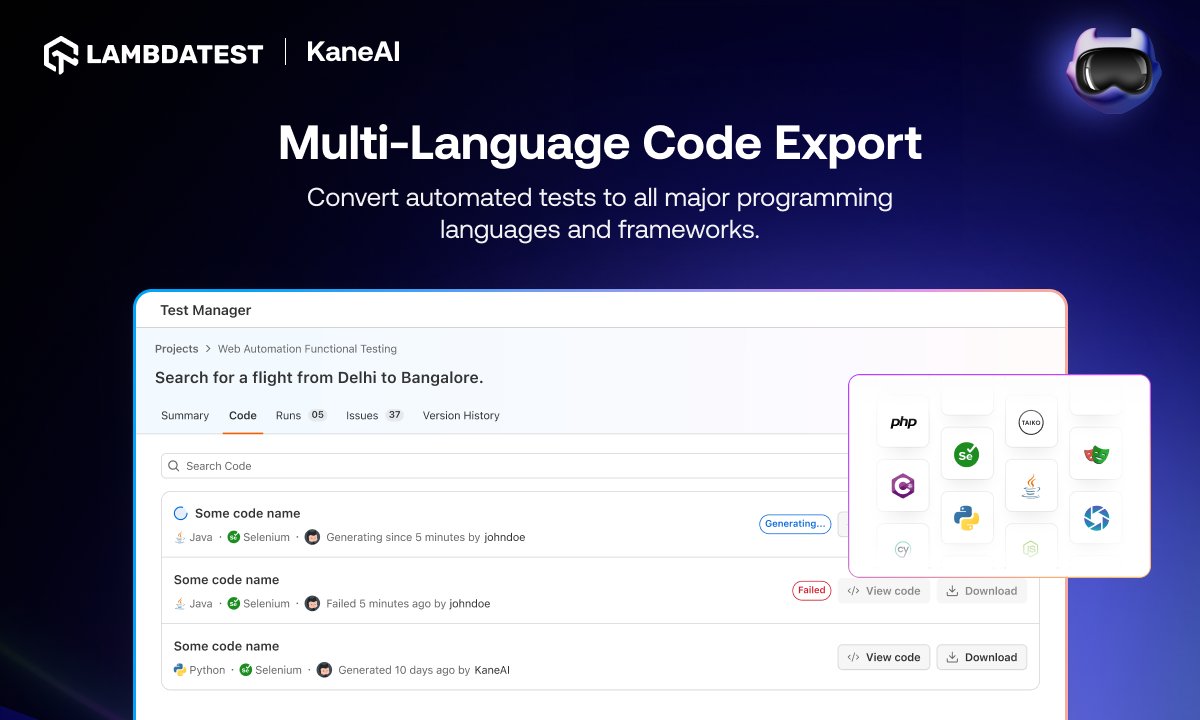The image size is (1200, 720).
Task: Open the Code tab
Action: (x=243, y=415)
